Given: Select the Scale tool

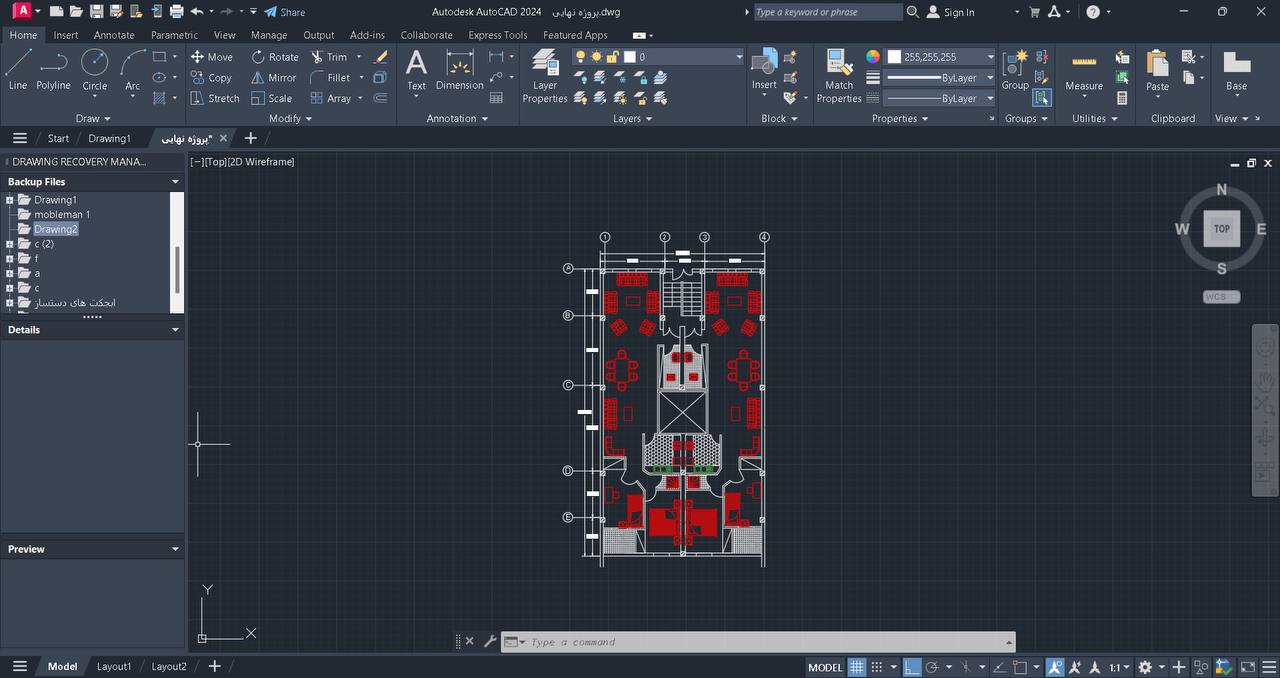Looking at the screenshot, I should (x=271, y=98).
